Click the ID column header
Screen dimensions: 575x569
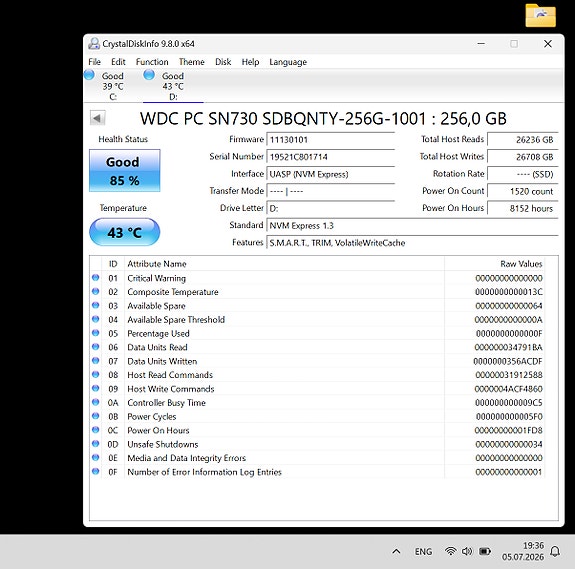[113, 264]
